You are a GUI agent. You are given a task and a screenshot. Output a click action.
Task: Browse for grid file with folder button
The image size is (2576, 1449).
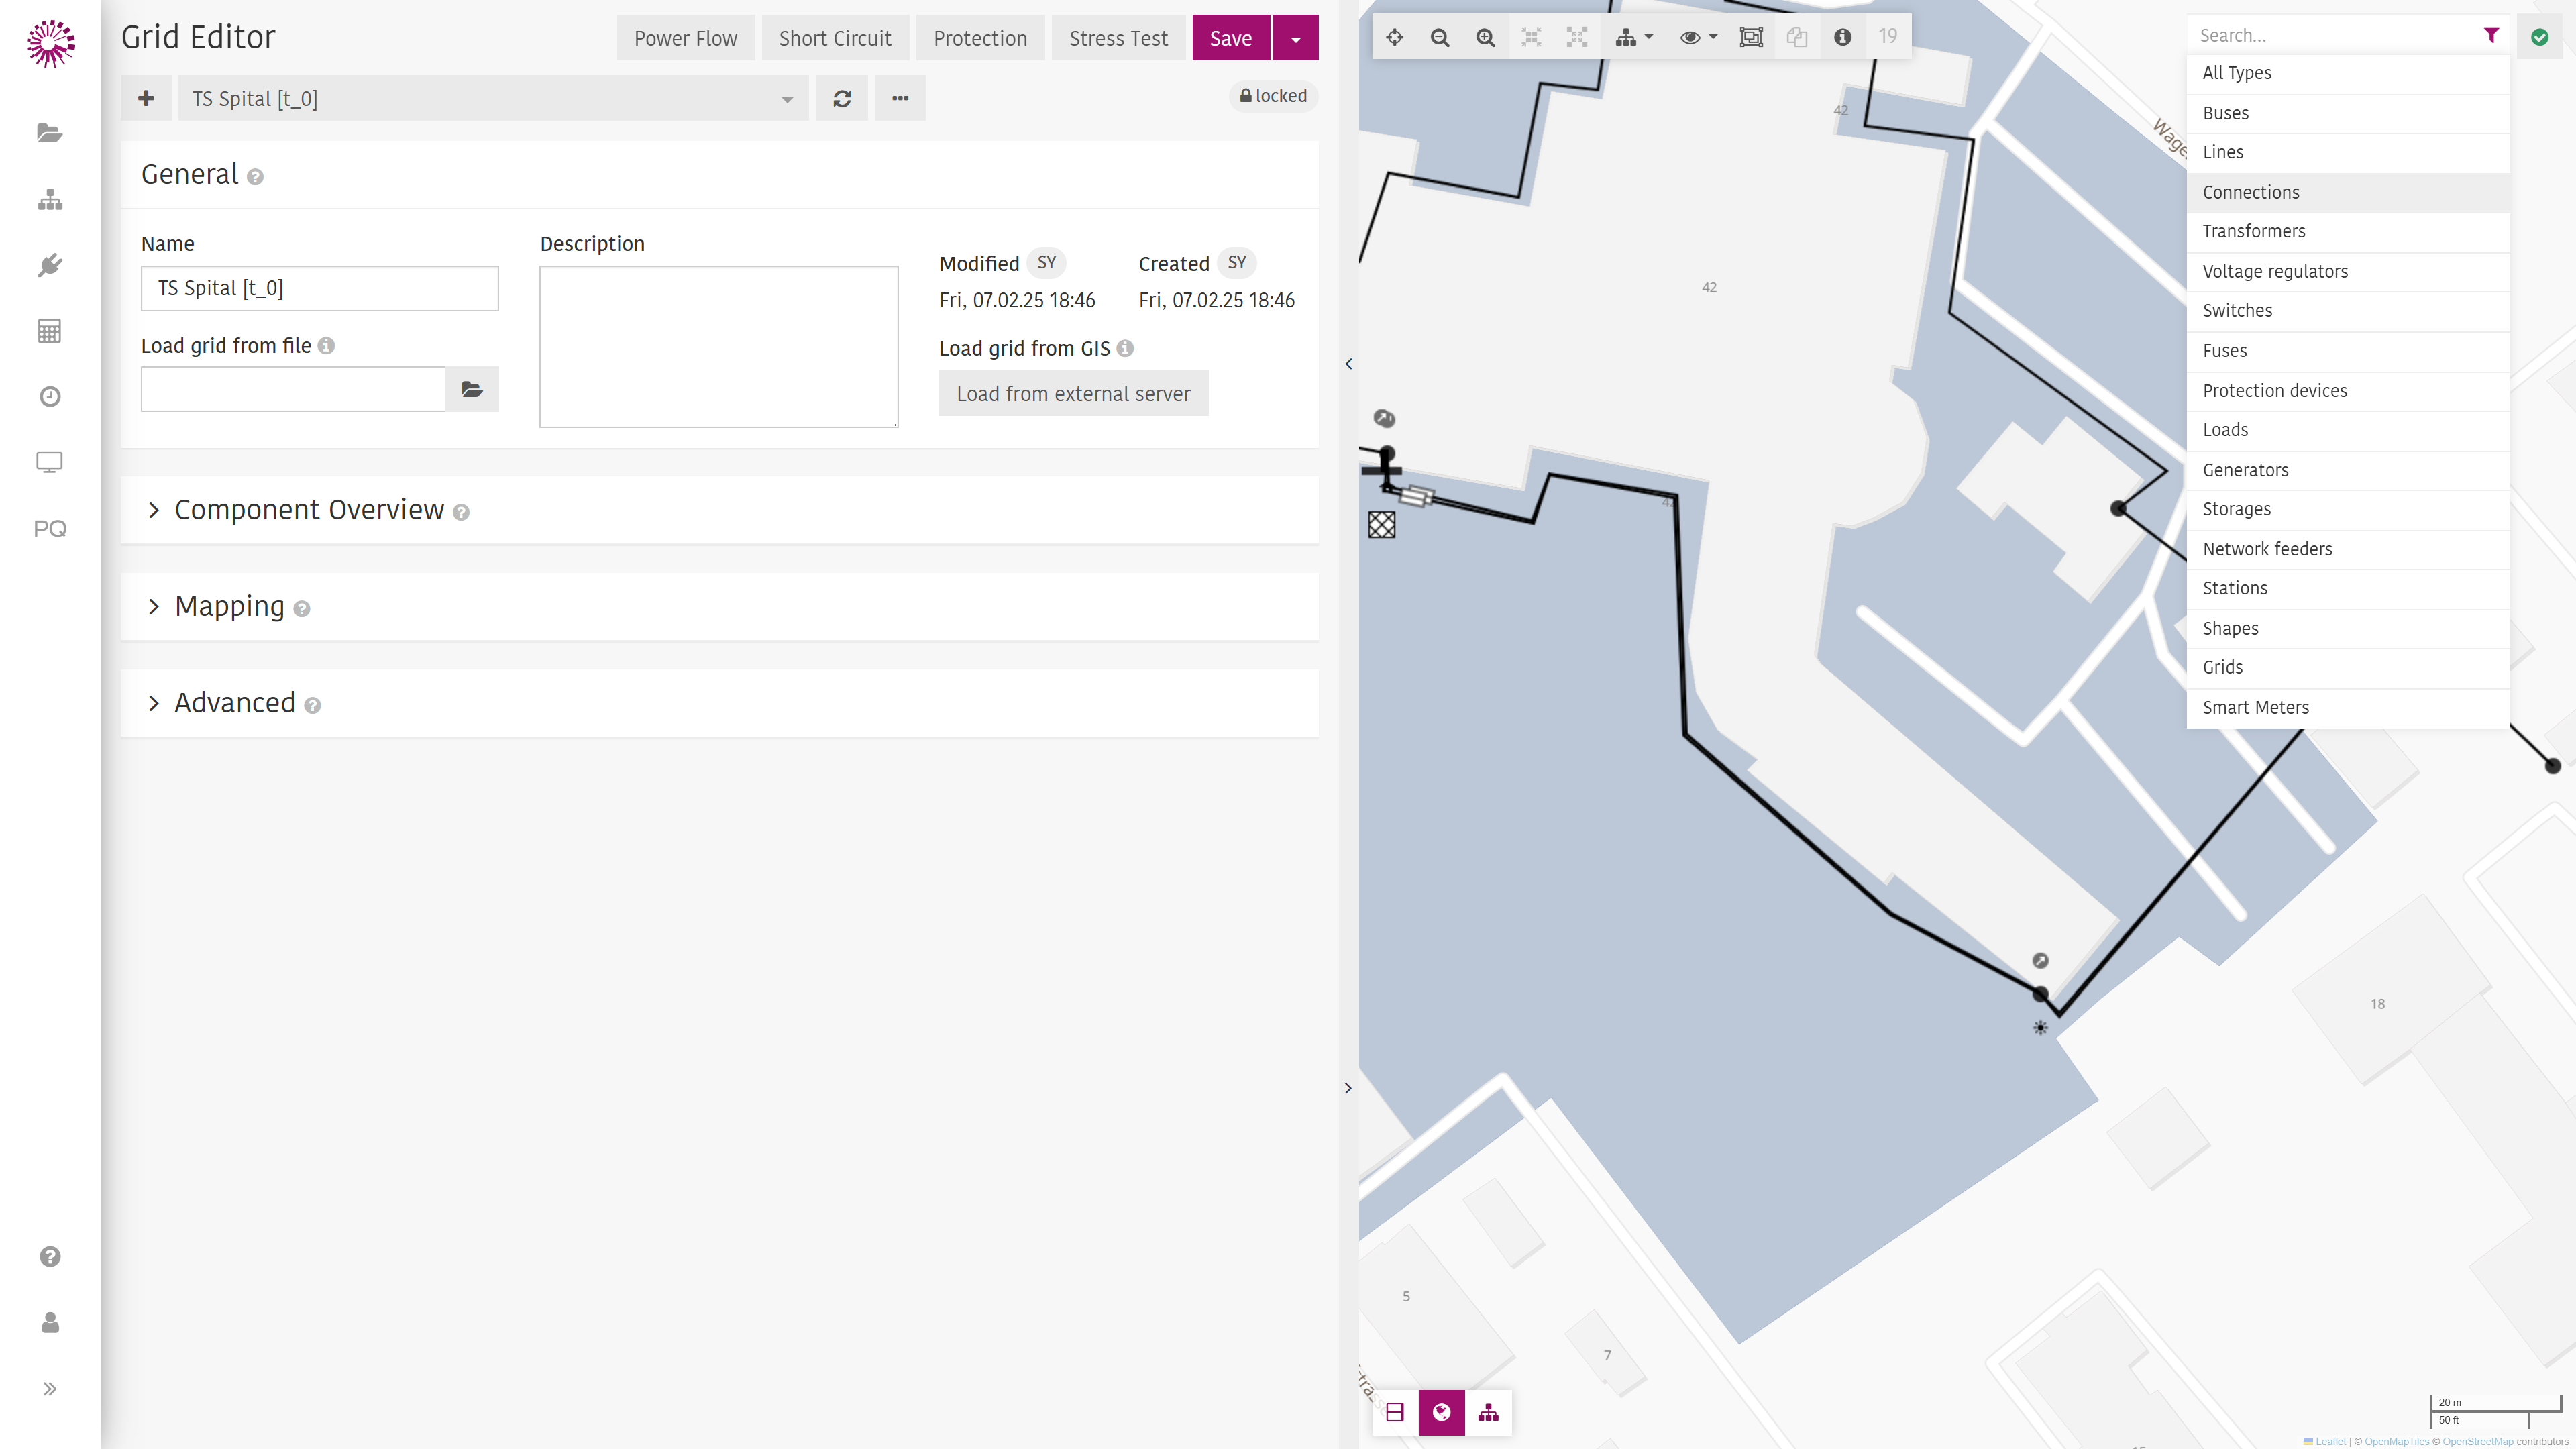point(472,389)
